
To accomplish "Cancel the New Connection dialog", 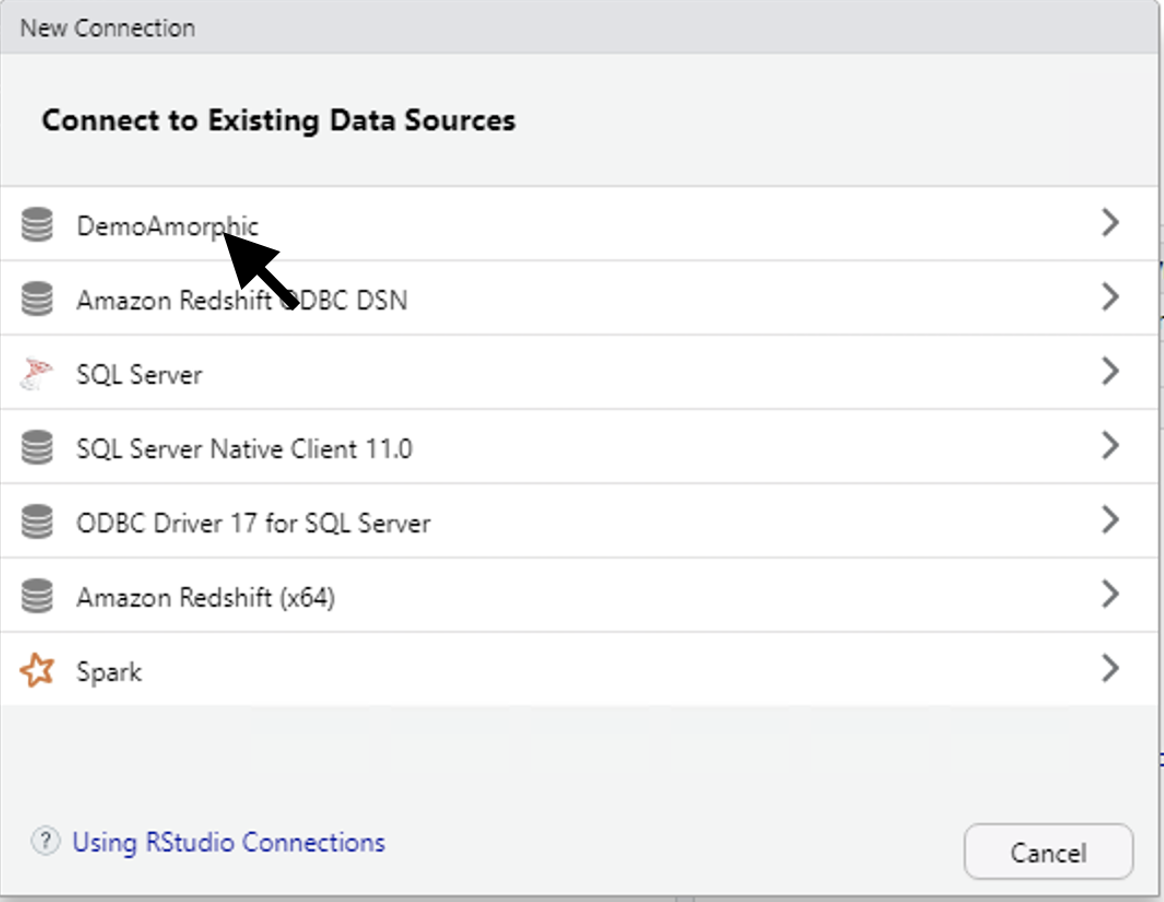I will tap(1048, 852).
